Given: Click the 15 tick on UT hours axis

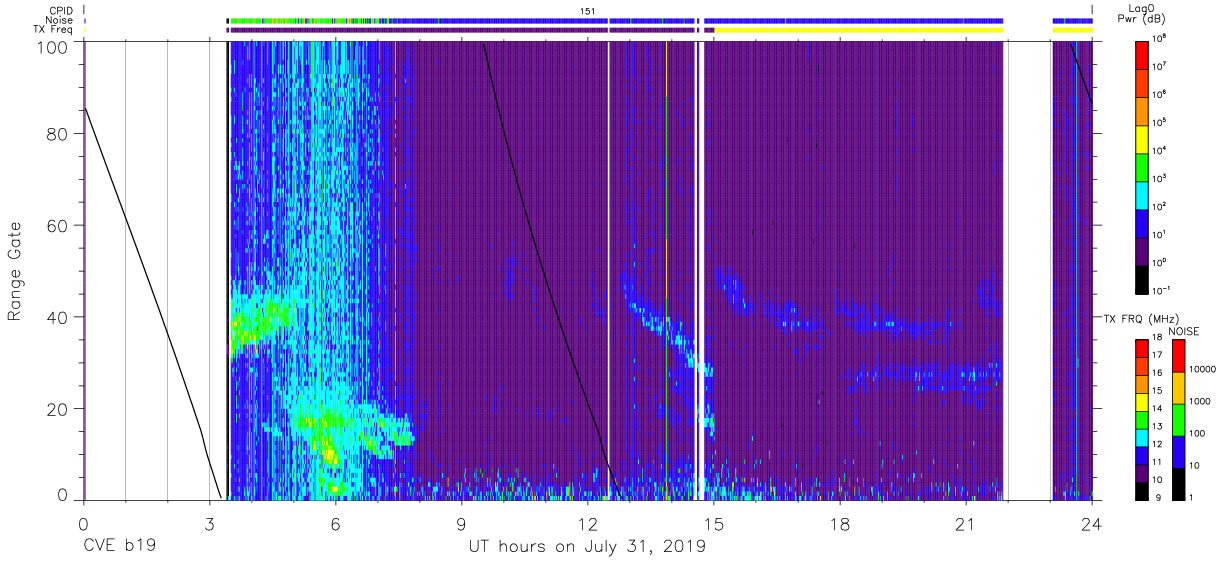Looking at the screenshot, I should (713, 523).
